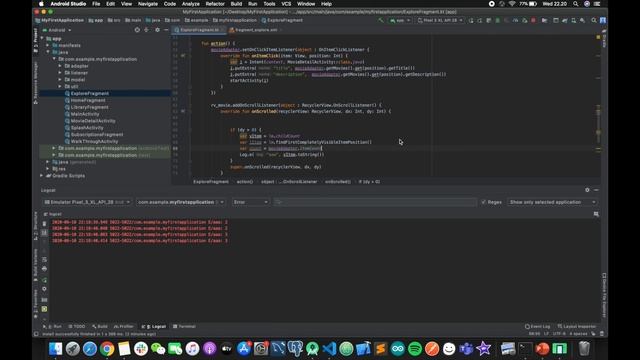Open the Error log level dropdown
The height and width of the screenshot is (360, 640).
pos(251,202)
